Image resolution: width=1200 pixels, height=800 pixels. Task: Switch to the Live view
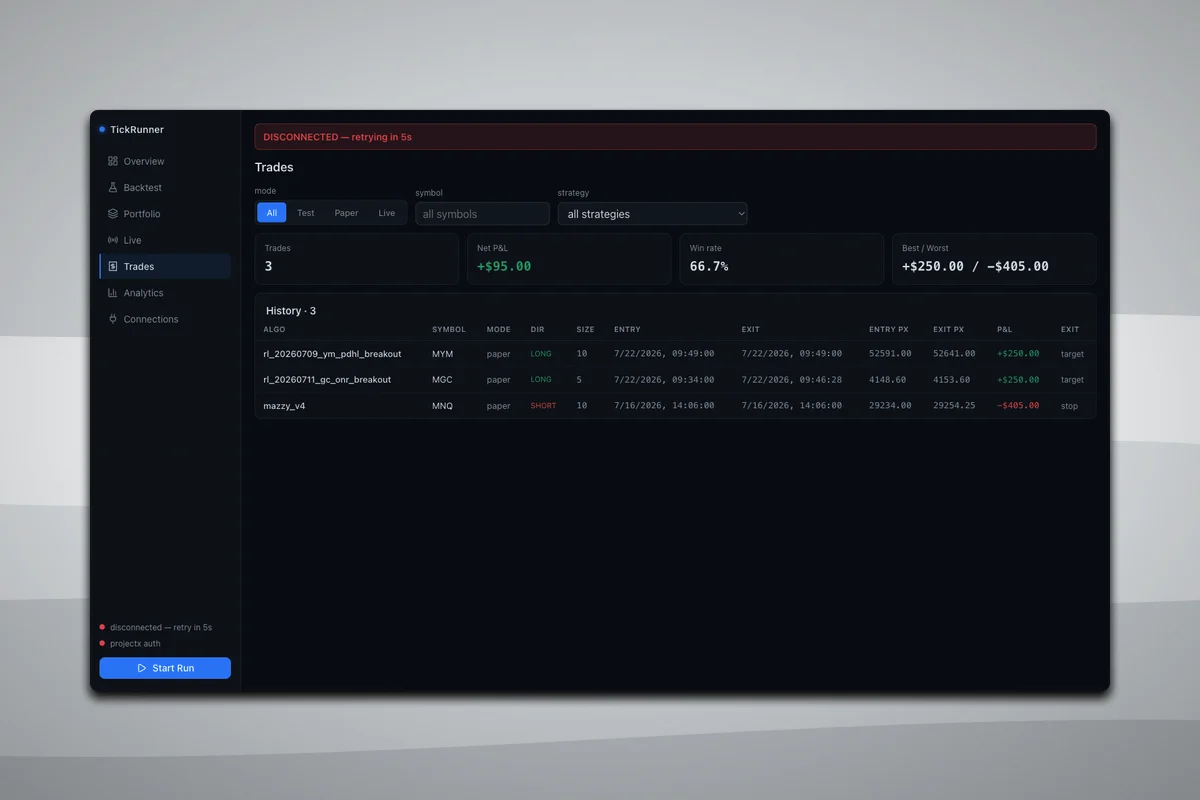point(165,240)
